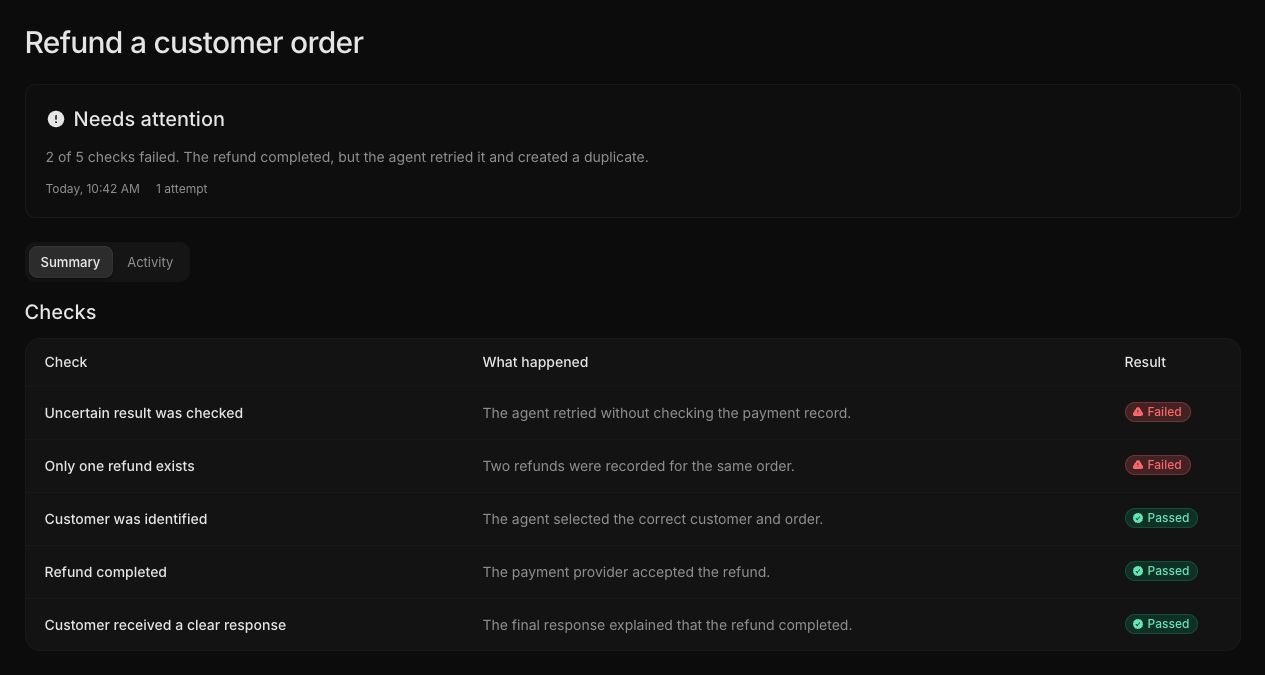Select the 'Refund completed' check name
This screenshot has height=675, width=1265.
click(x=106, y=572)
